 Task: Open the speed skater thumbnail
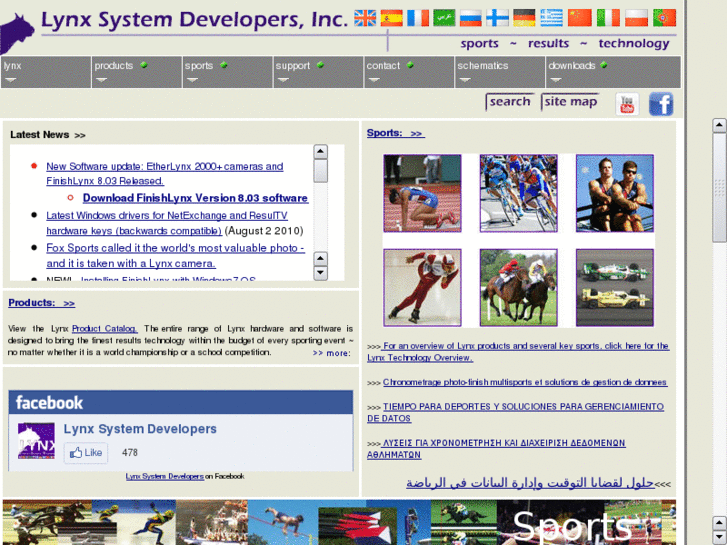coord(422,288)
